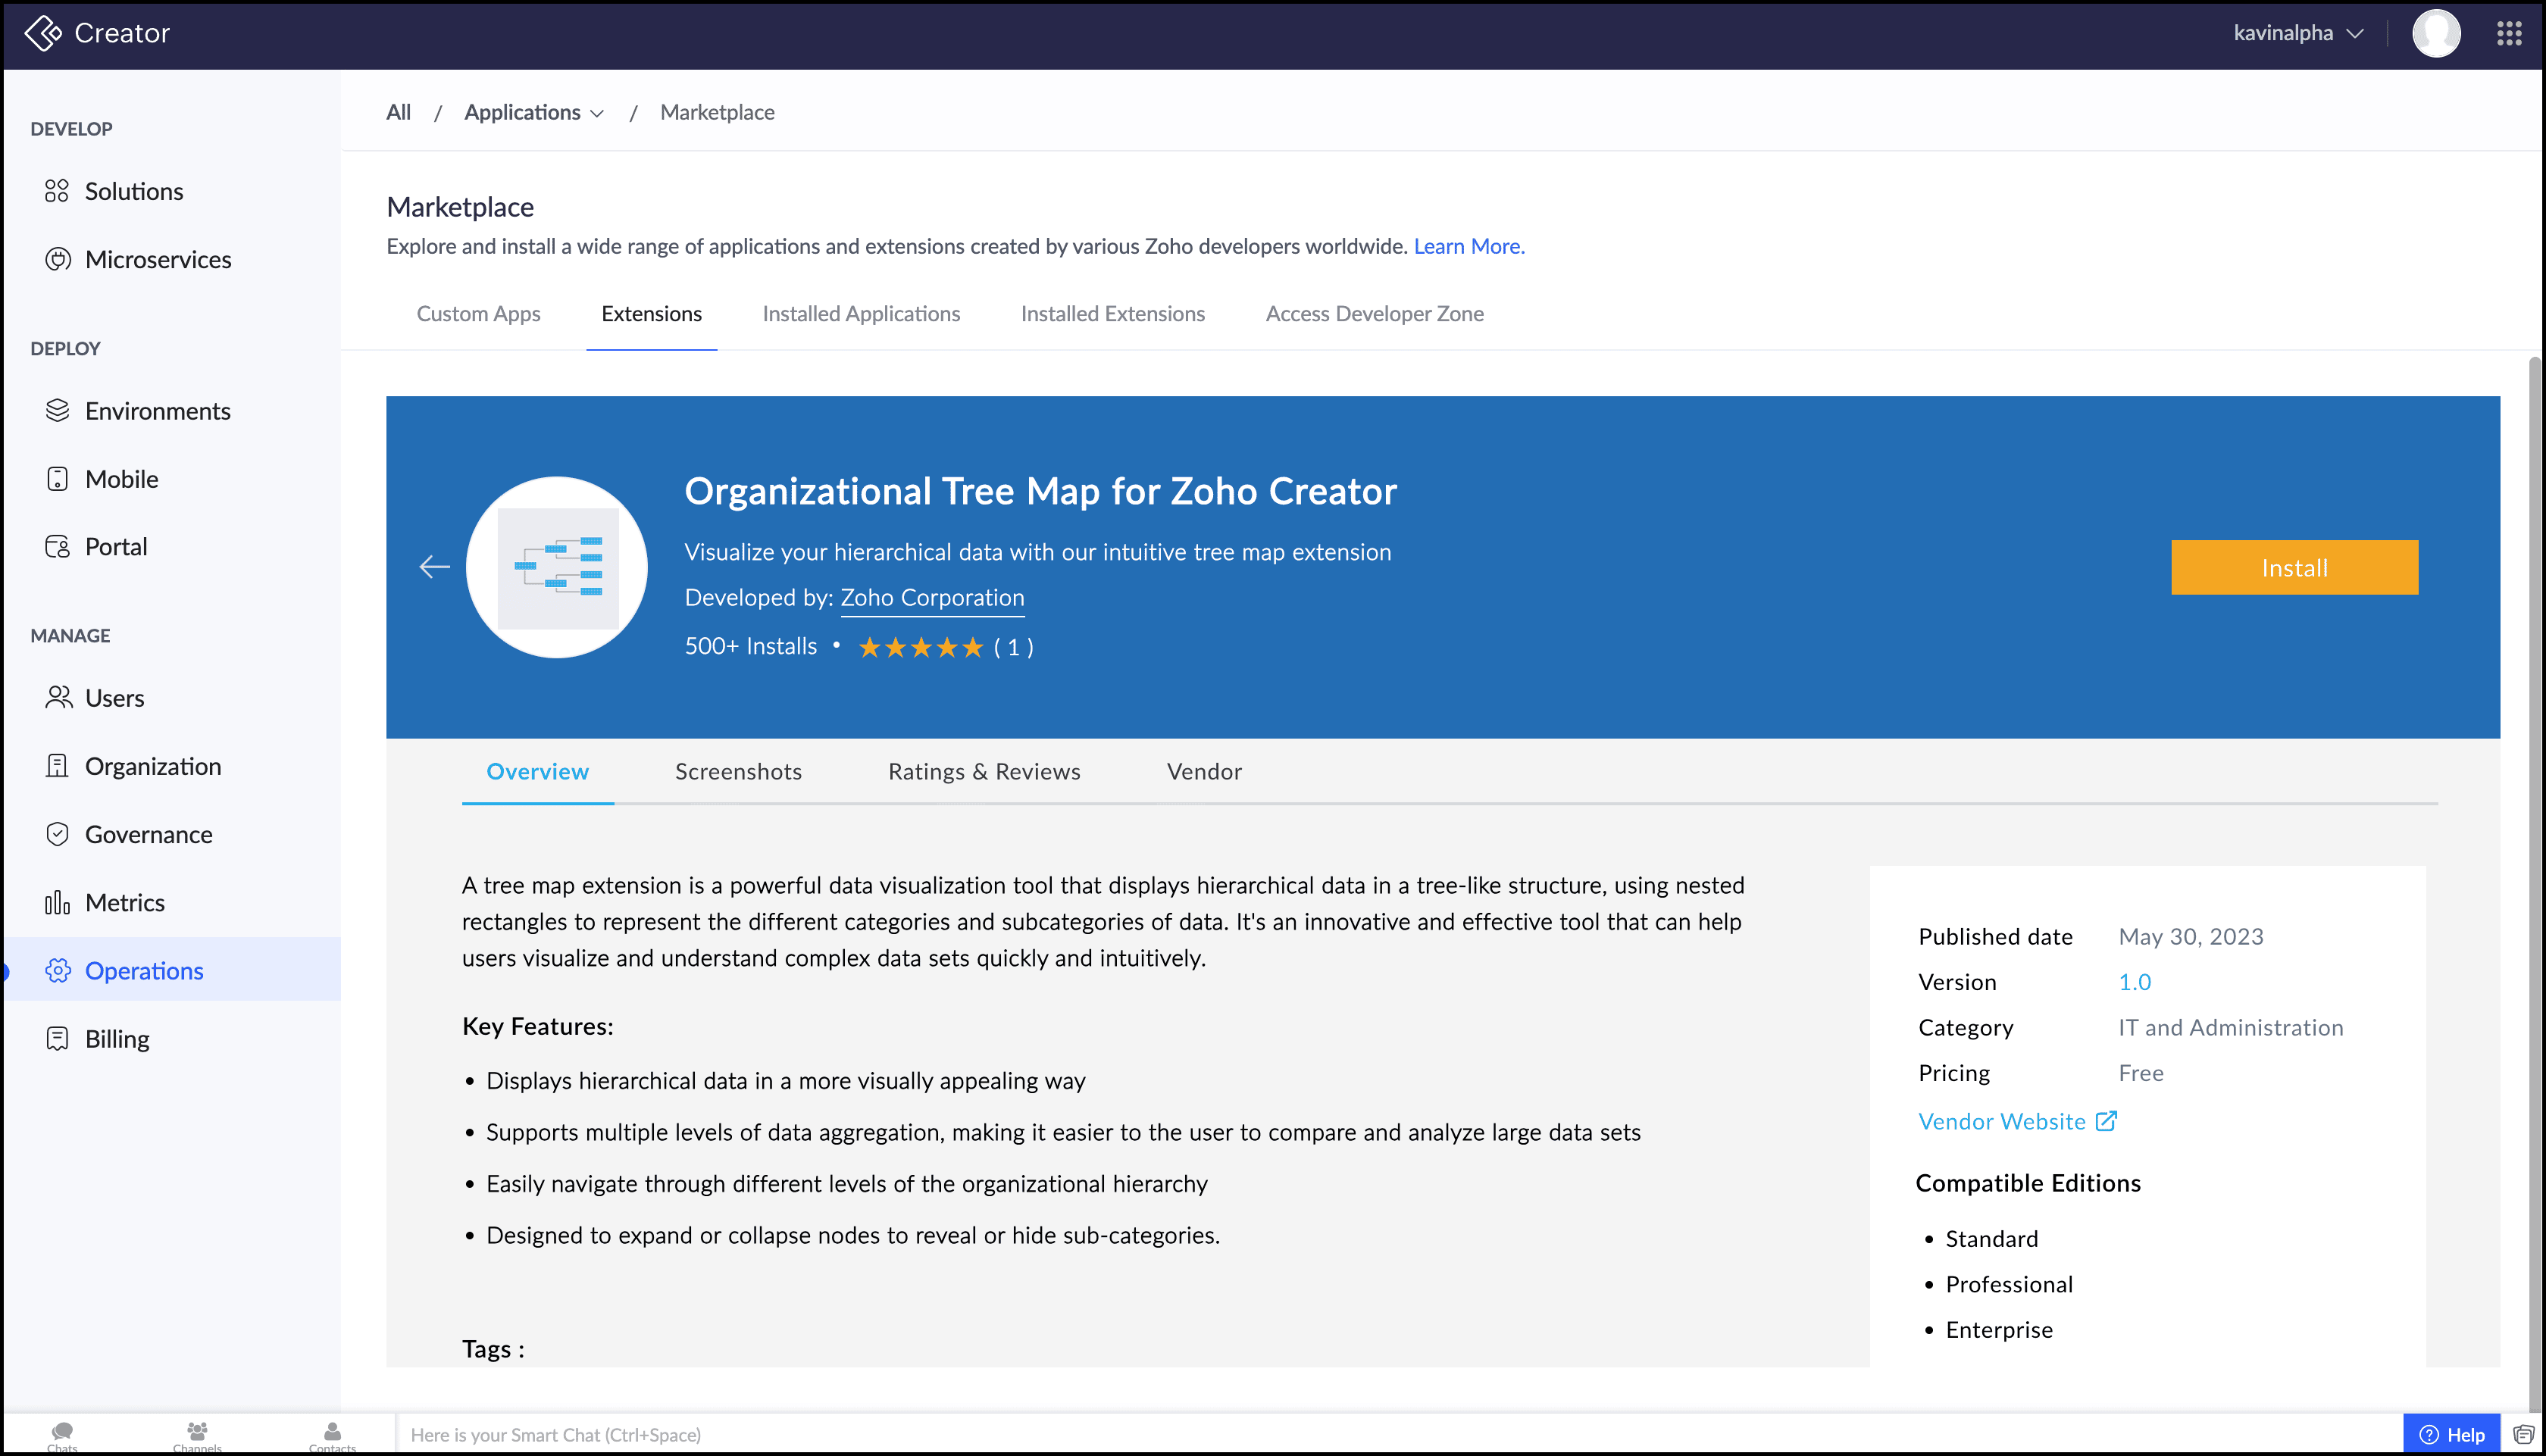Click the orange Install button

pos(2294,568)
